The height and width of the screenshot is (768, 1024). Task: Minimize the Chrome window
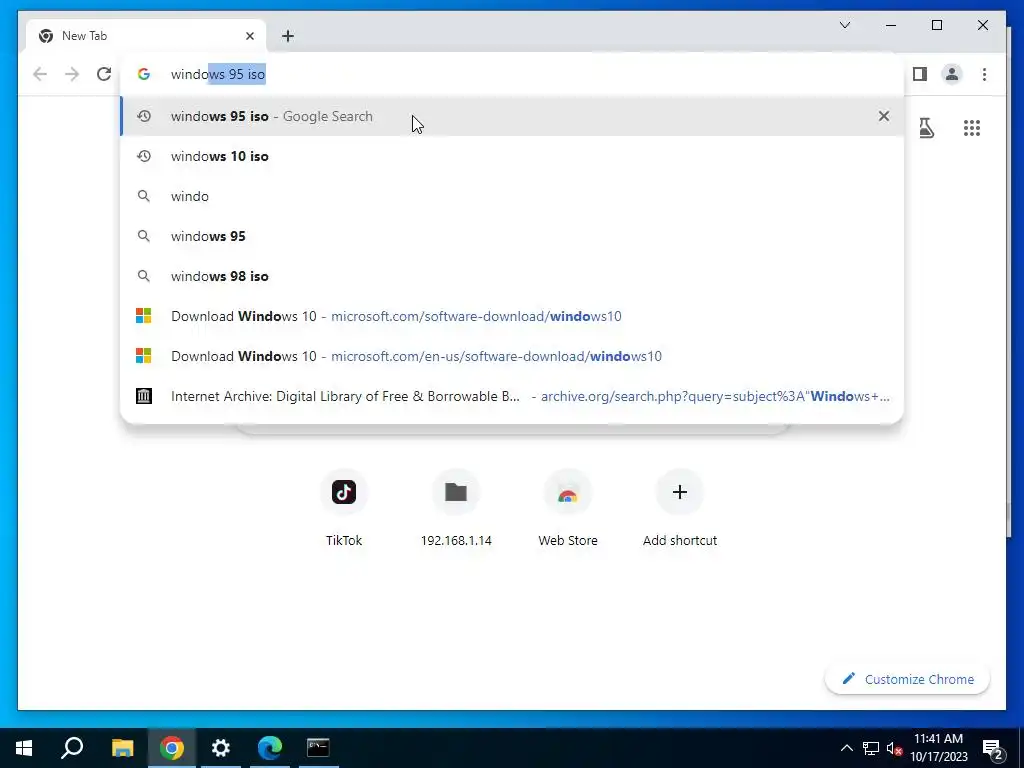[x=891, y=25]
